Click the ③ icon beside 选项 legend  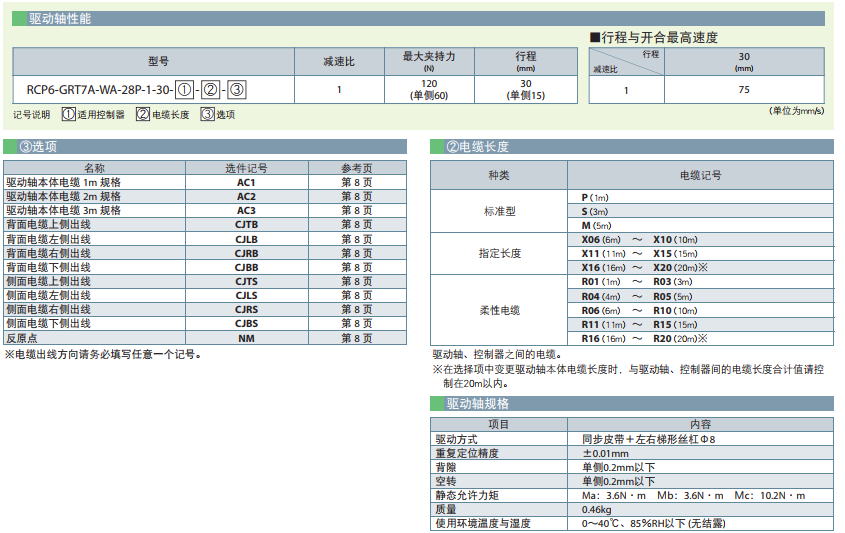pos(206,115)
